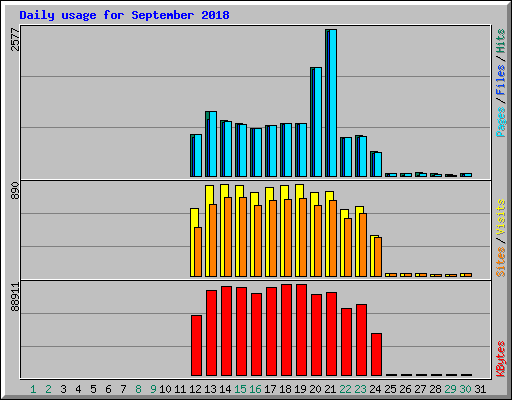Screen dimensions: 512x400
Task: Select day label "15" on the x-axis
Action: pos(240,389)
